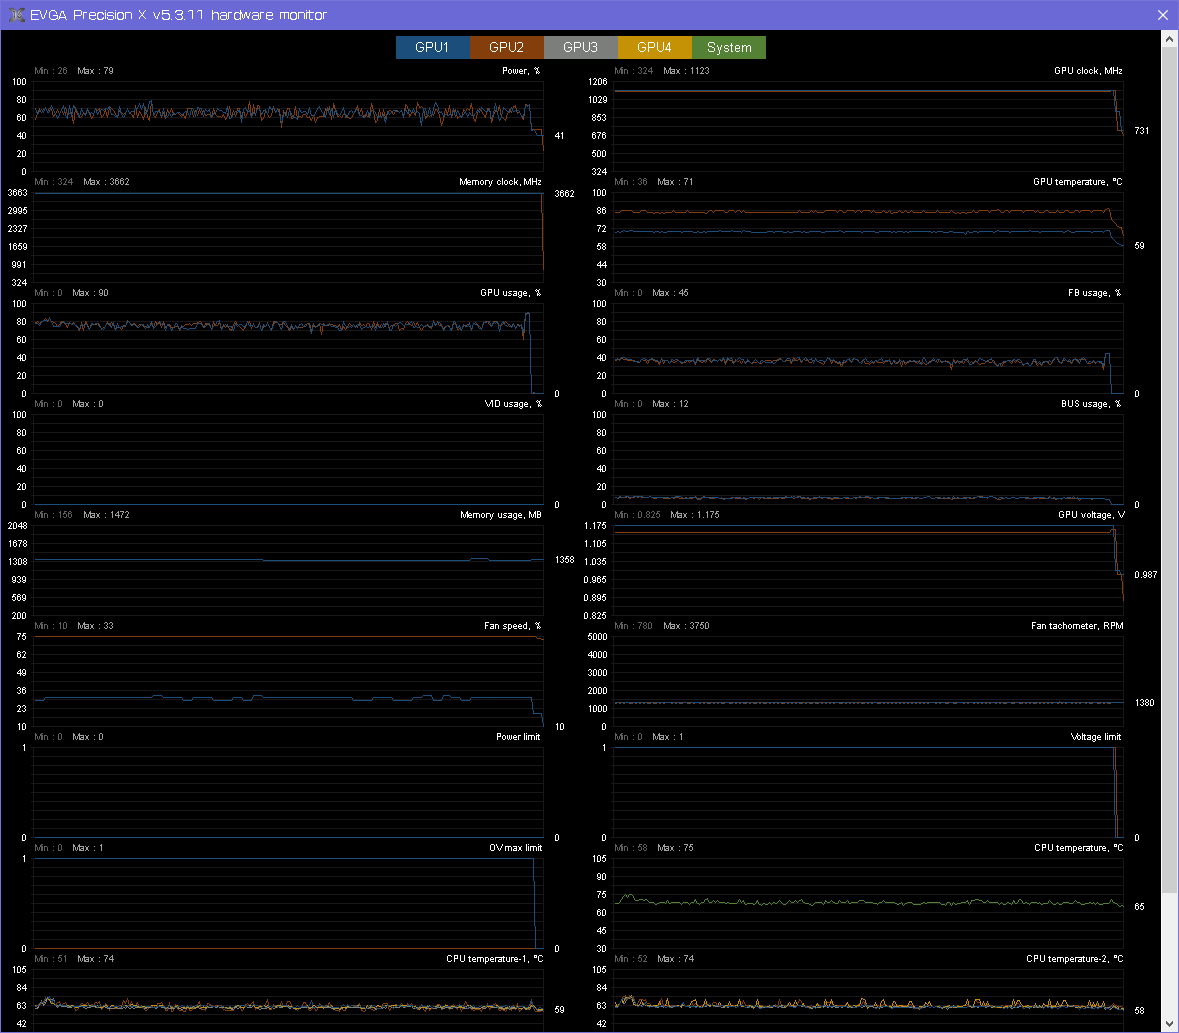Click the current CPU temperature-2 value 58
The width and height of the screenshot is (1179, 1033).
click(x=1139, y=1011)
